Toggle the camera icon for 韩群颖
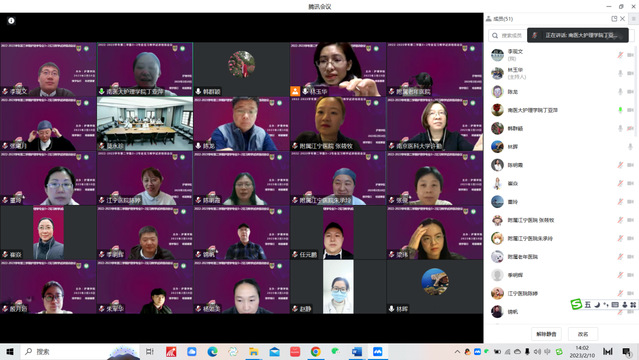The image size is (639, 360). 630,128
